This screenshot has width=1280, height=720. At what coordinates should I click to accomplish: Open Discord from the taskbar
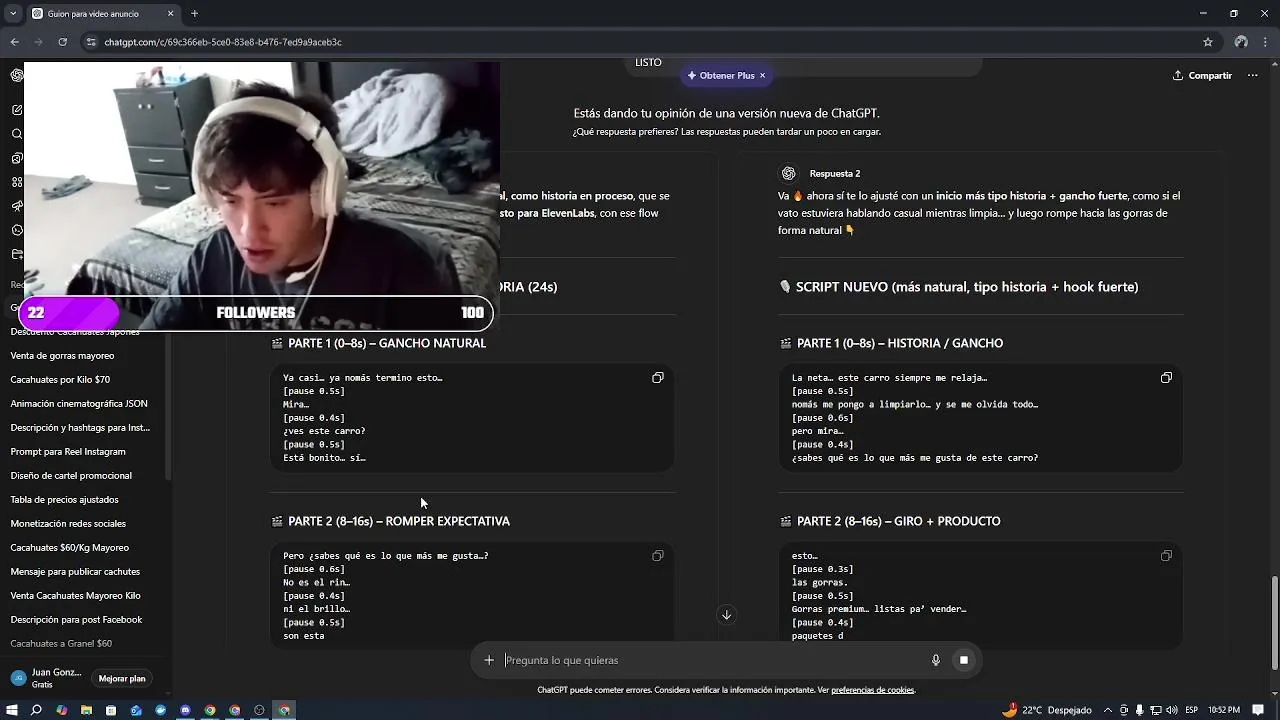tap(185, 710)
